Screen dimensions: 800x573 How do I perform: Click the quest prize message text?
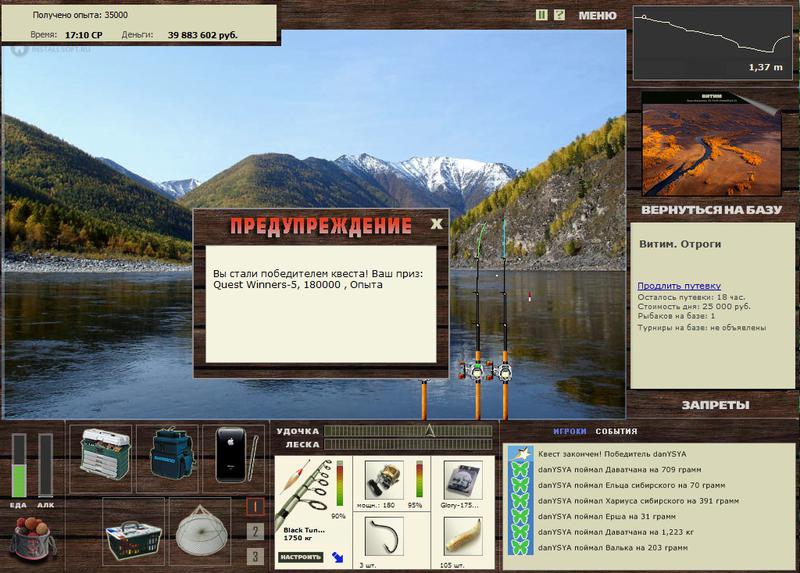click(x=318, y=279)
